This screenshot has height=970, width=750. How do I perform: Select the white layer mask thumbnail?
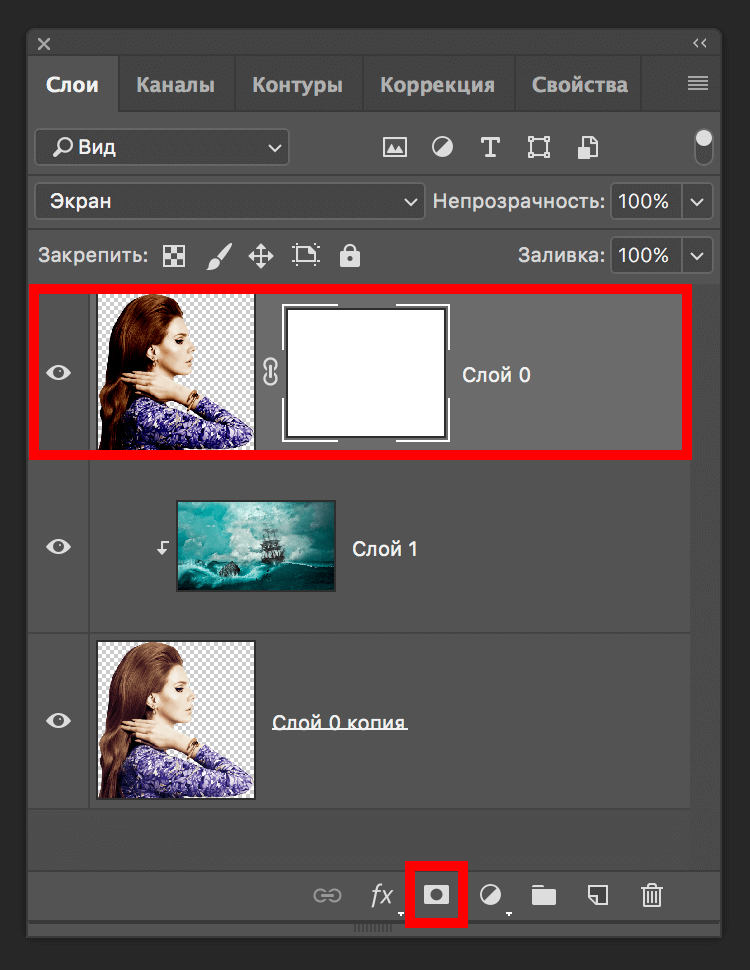point(366,373)
